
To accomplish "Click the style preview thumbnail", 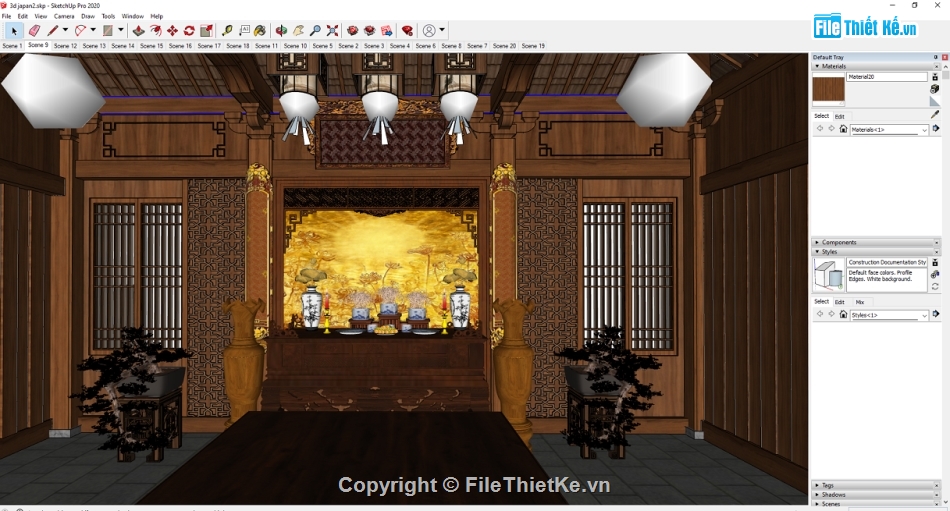I will point(828,274).
